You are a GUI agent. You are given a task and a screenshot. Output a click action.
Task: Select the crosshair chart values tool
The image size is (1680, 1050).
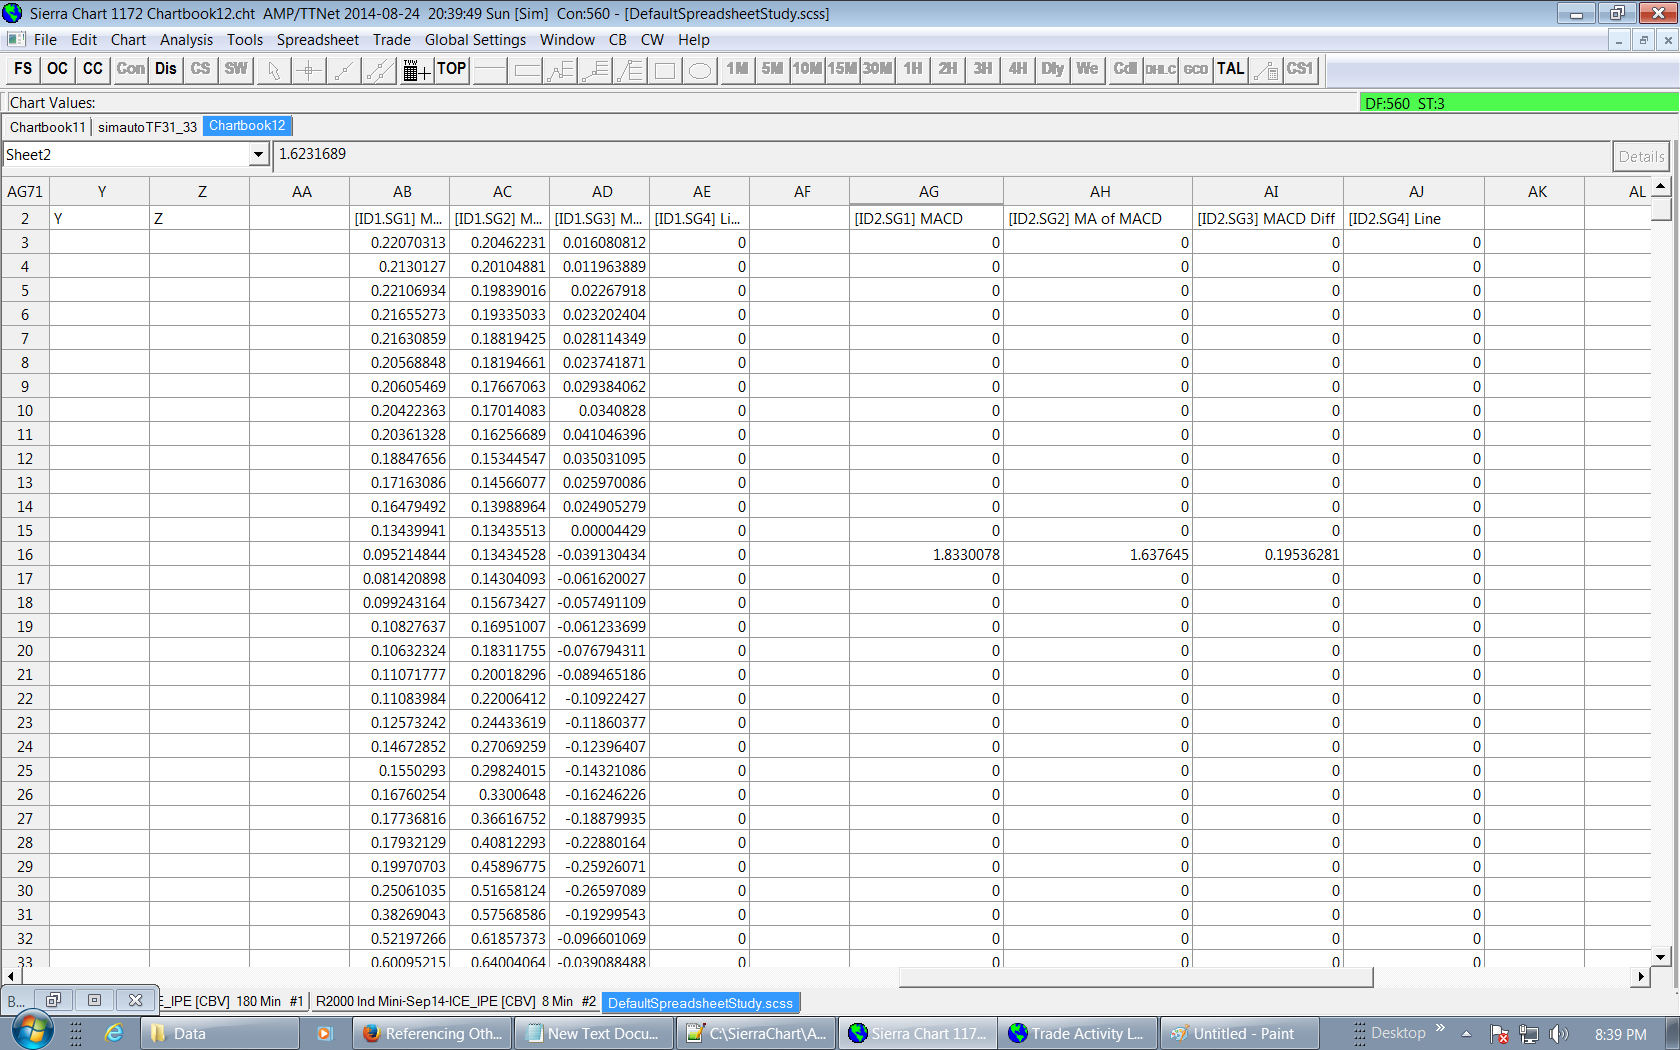pyautogui.click(x=308, y=70)
